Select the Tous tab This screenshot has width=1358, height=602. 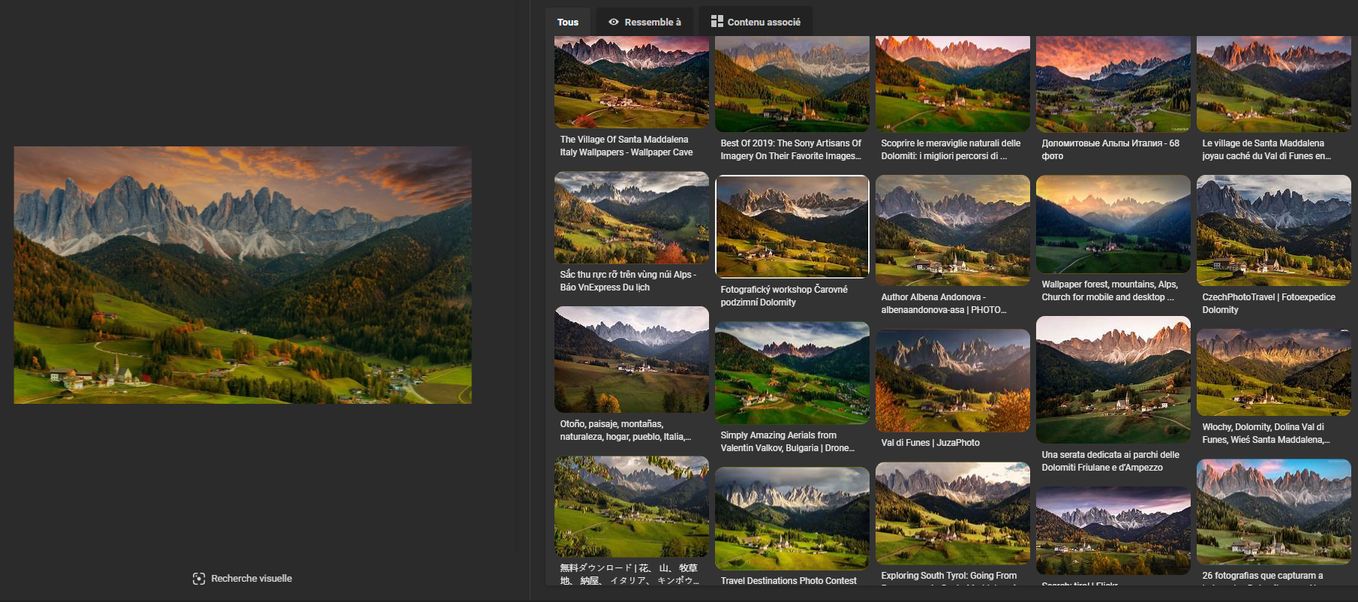point(568,22)
